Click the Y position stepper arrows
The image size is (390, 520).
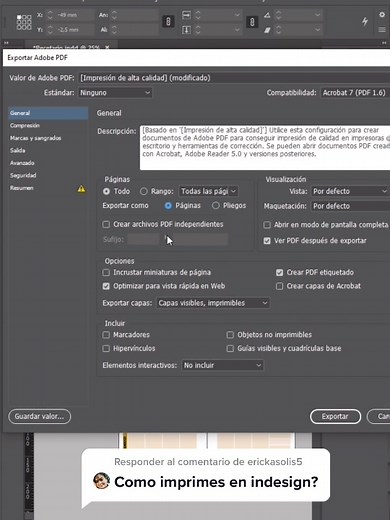pyautogui.click(x=50, y=30)
